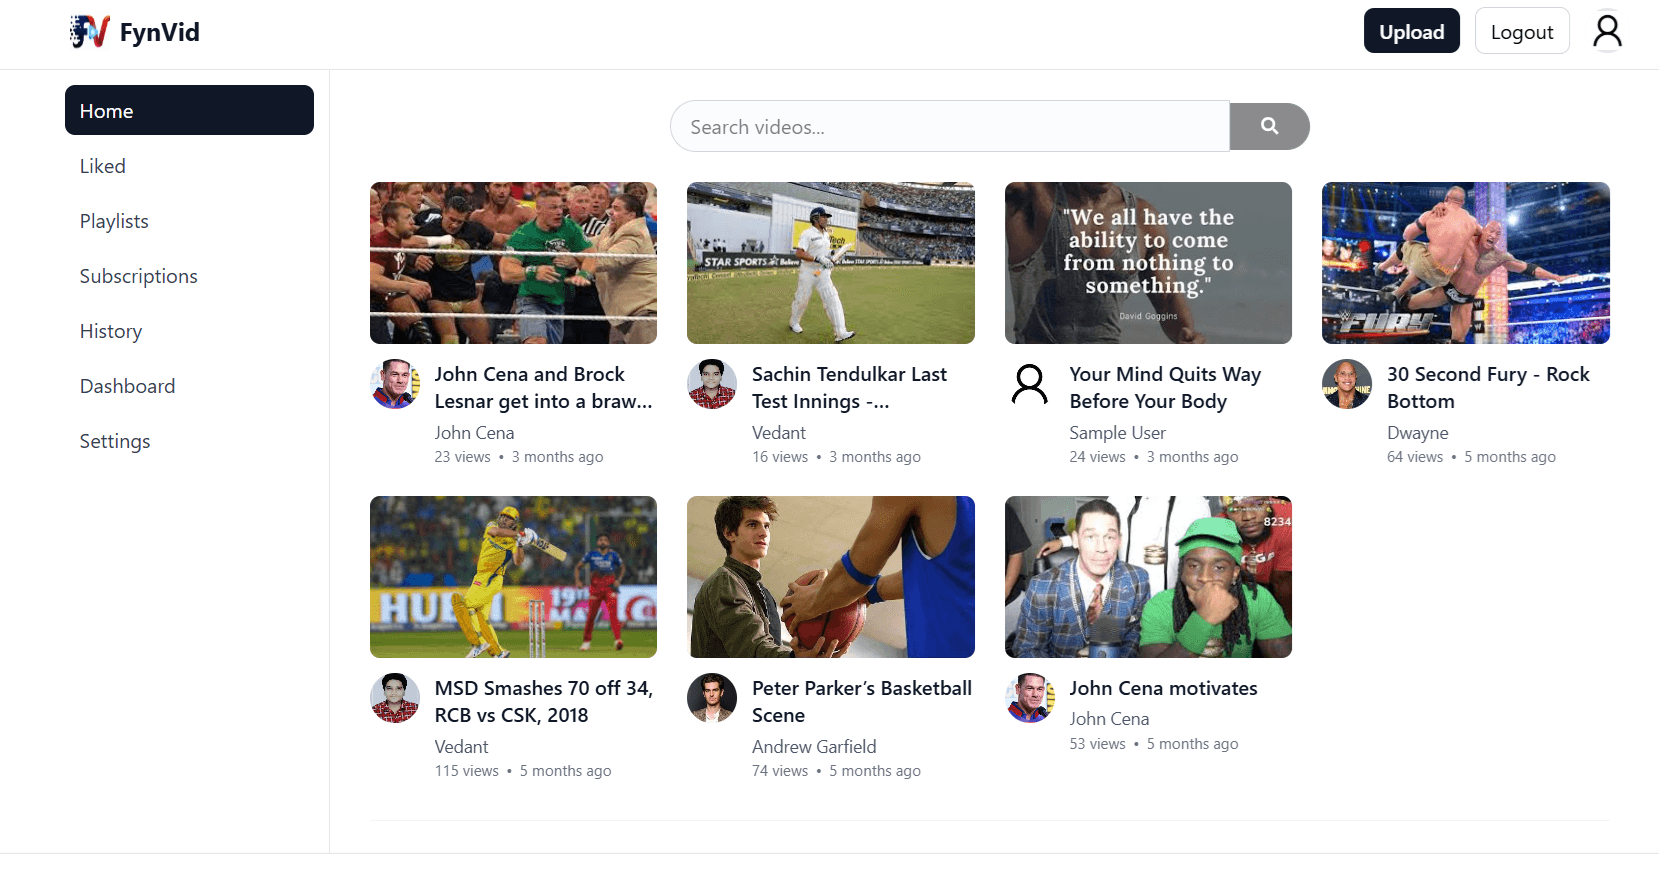Screen dimensions: 1659x869
Task: Open John Cena's avatar on brawl video
Action: tap(395, 384)
